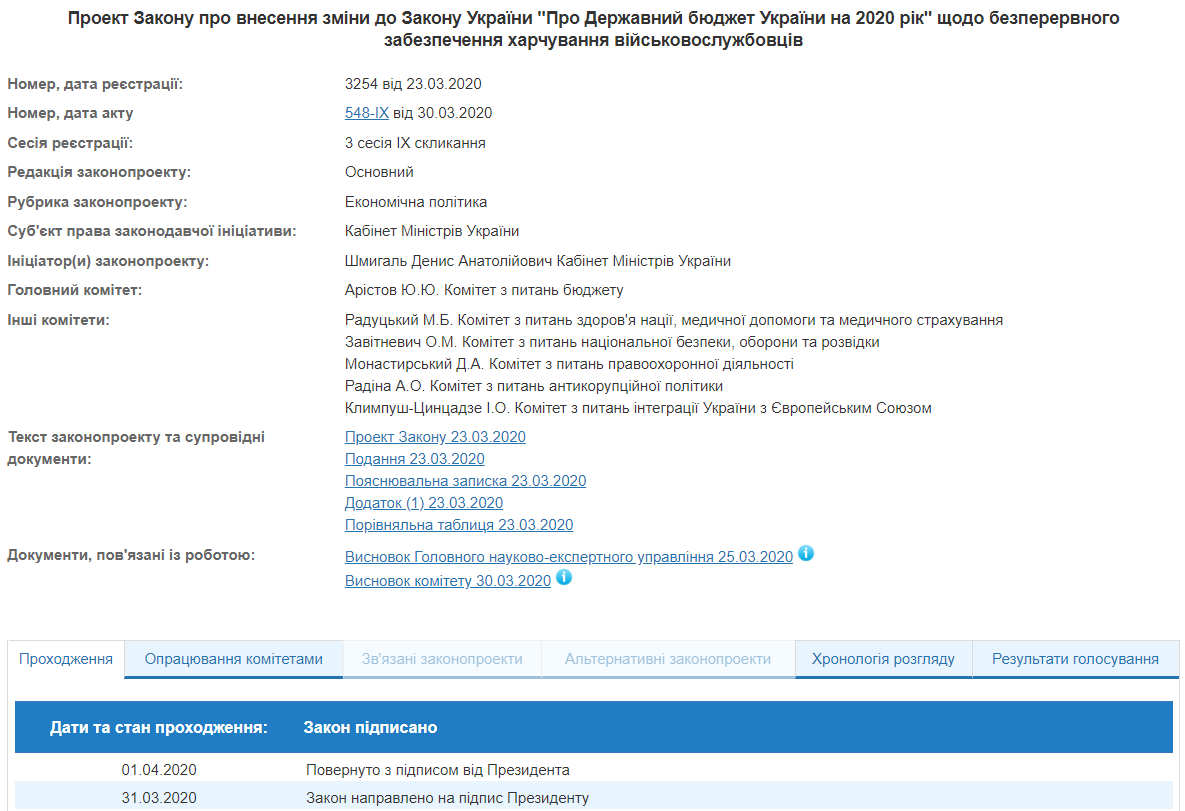
Task: Open Висновок комітету 30.03.2020 link
Action: point(448,581)
